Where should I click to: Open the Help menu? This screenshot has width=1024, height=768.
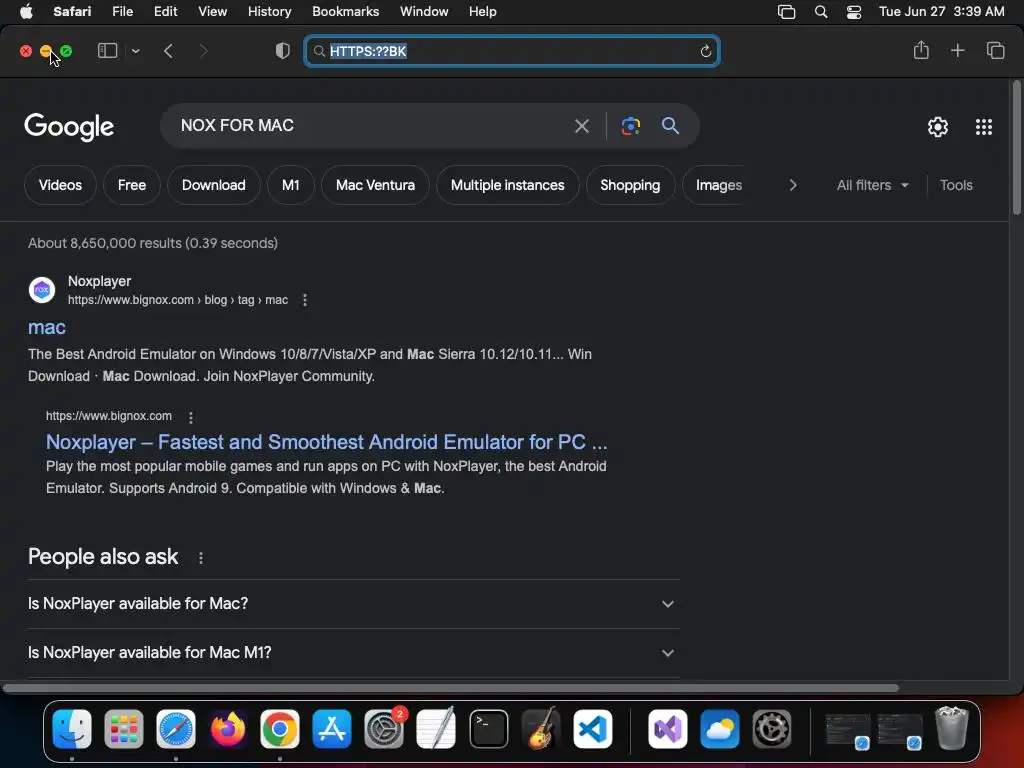click(x=483, y=12)
